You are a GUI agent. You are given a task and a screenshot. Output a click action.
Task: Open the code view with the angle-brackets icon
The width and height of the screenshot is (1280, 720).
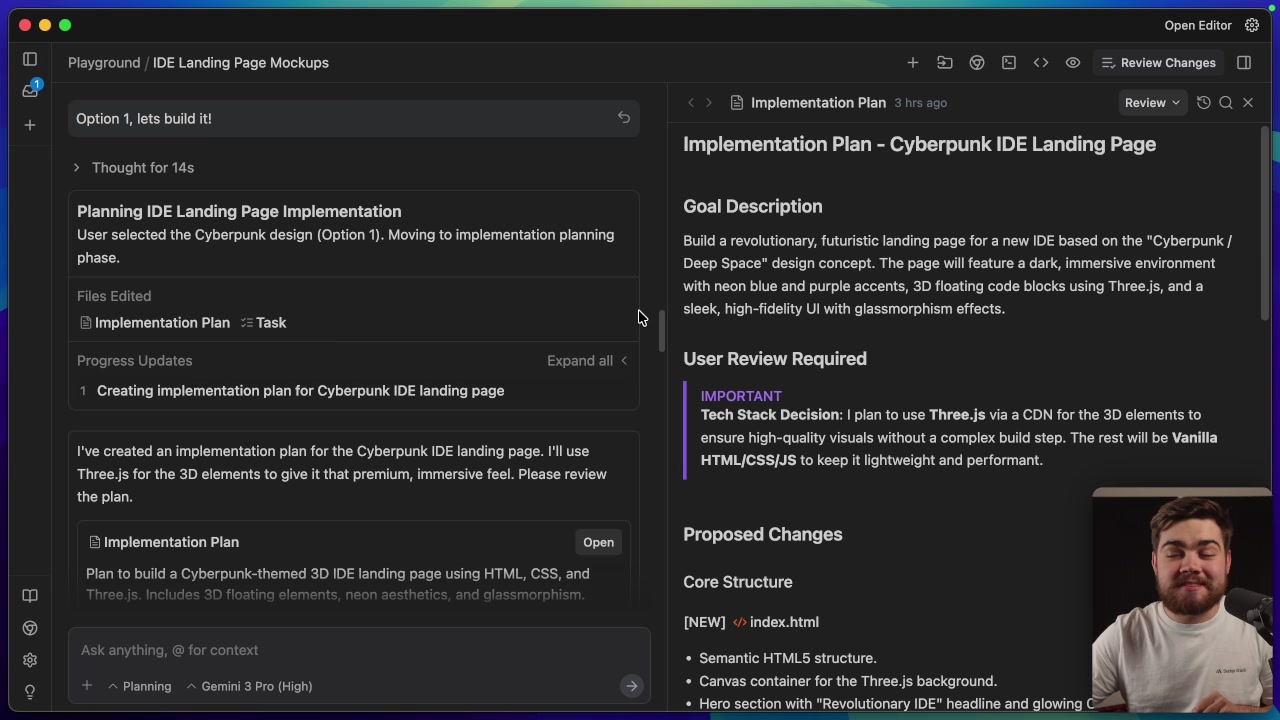click(x=1041, y=62)
